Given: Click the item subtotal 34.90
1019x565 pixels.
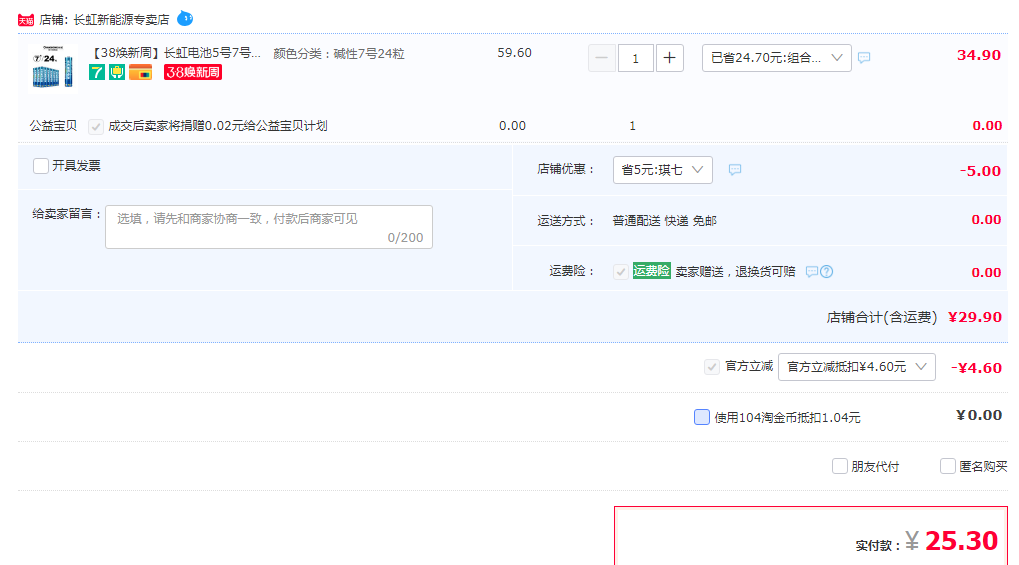Looking at the screenshot, I should coord(979,55).
